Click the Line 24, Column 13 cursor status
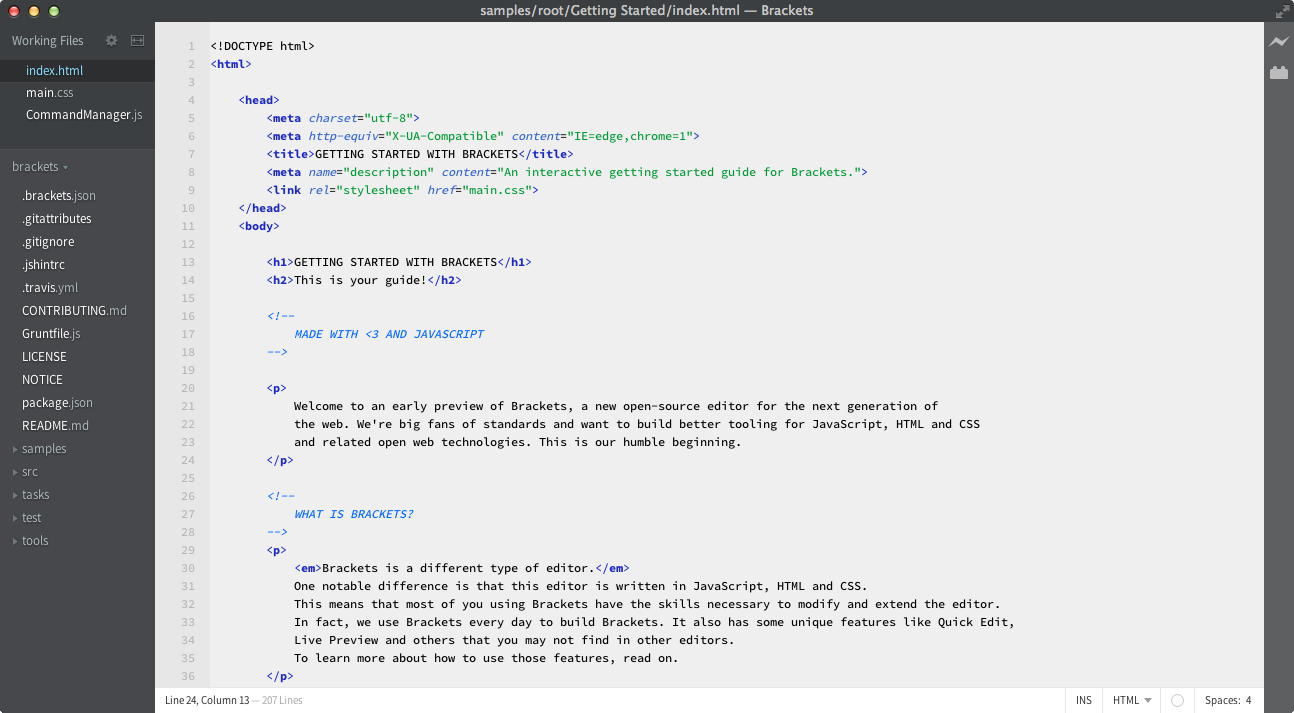1294x713 pixels. (x=207, y=701)
